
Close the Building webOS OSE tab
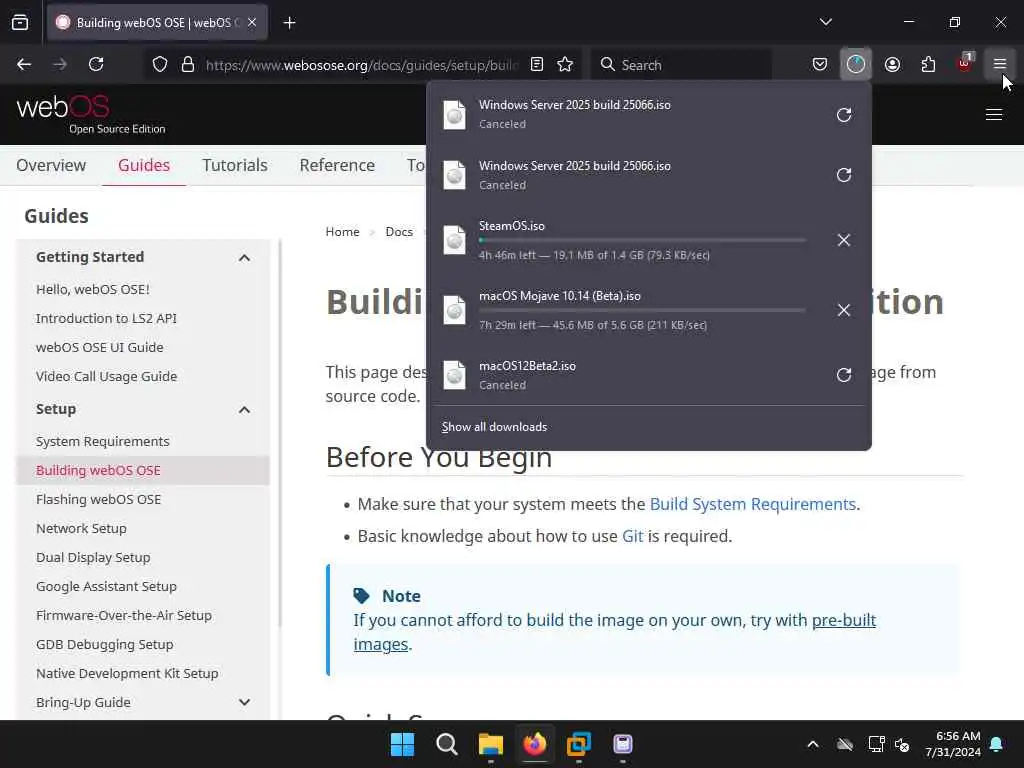pos(252,22)
